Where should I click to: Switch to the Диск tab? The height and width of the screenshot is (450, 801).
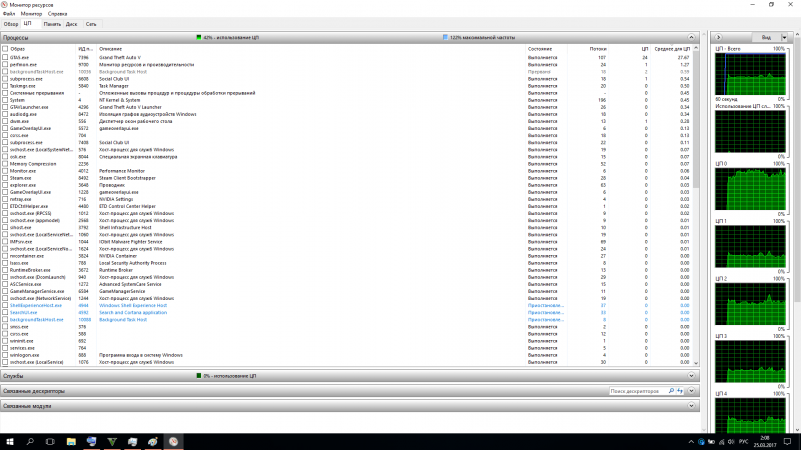72,24
